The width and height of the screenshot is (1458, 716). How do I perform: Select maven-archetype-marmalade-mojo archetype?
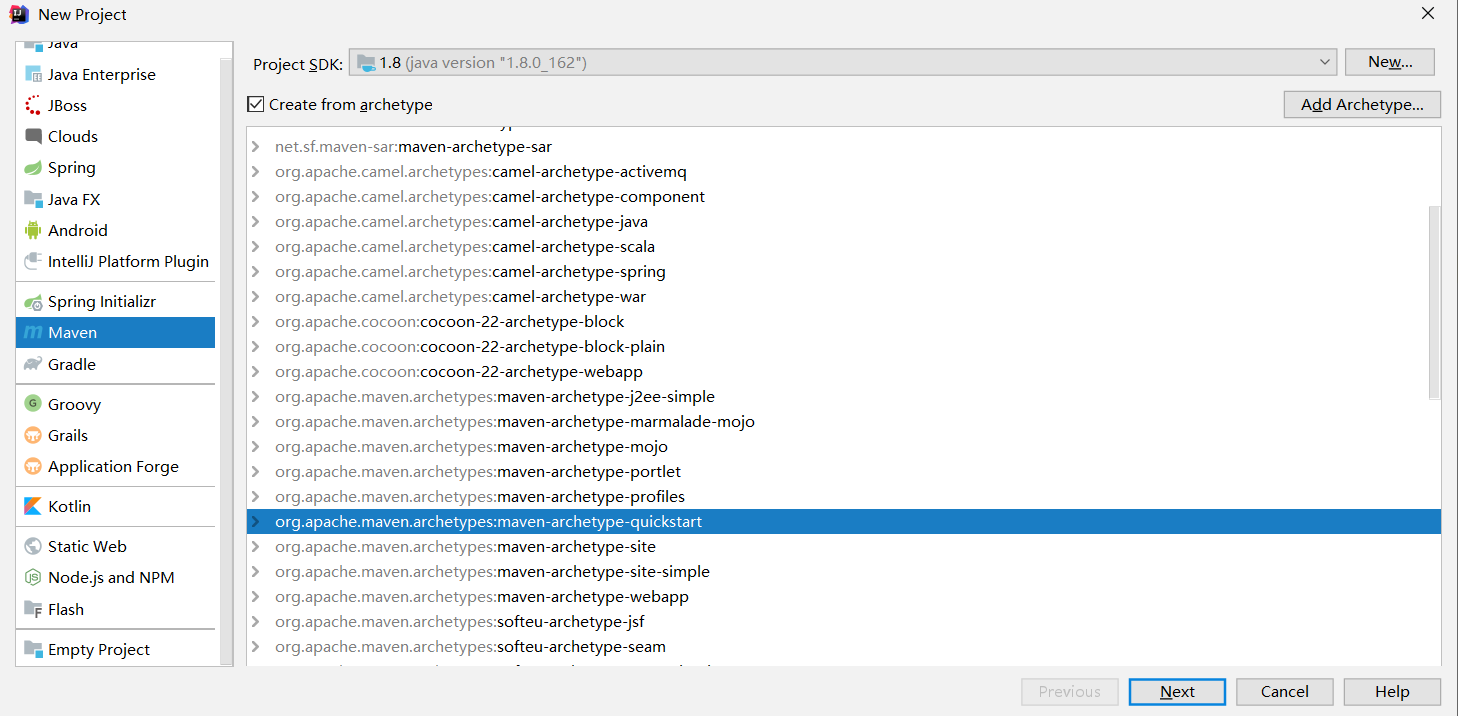pyautogui.click(x=844, y=422)
